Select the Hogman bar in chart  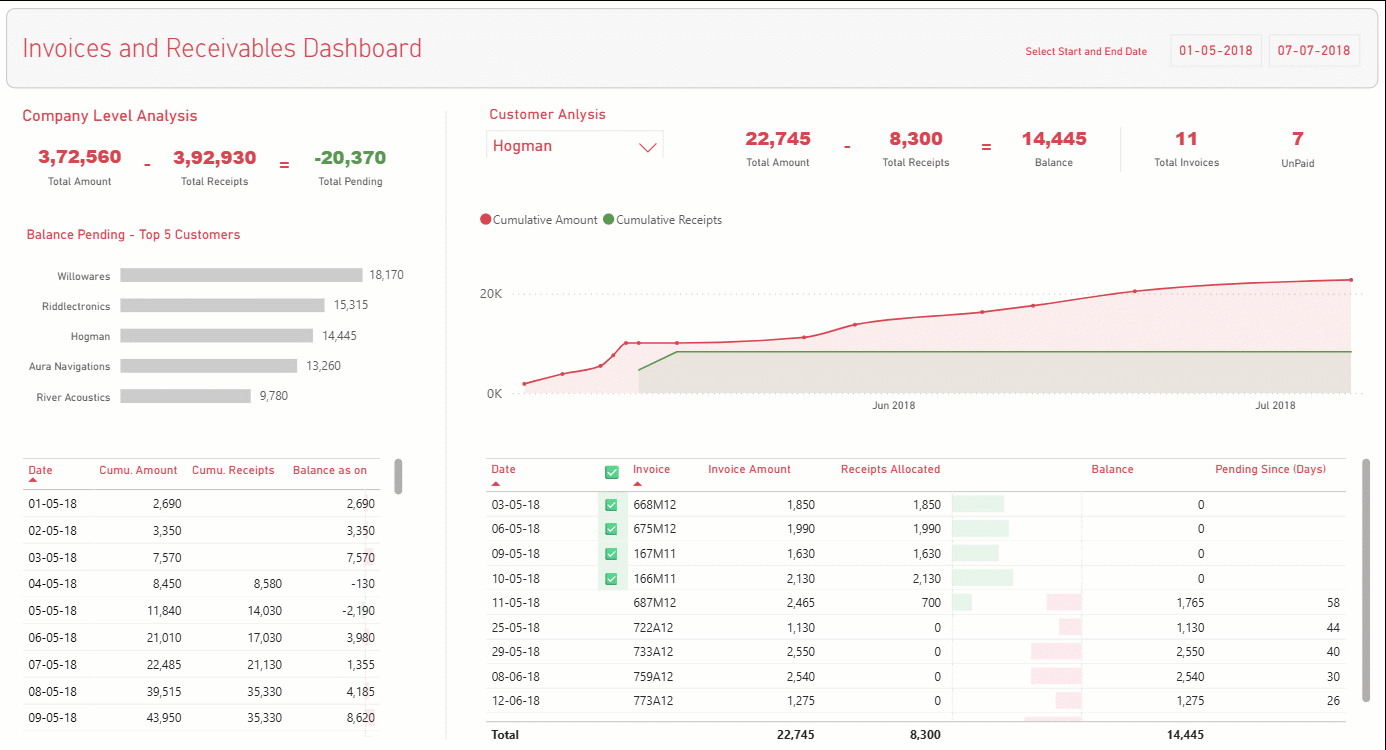[x=217, y=336]
